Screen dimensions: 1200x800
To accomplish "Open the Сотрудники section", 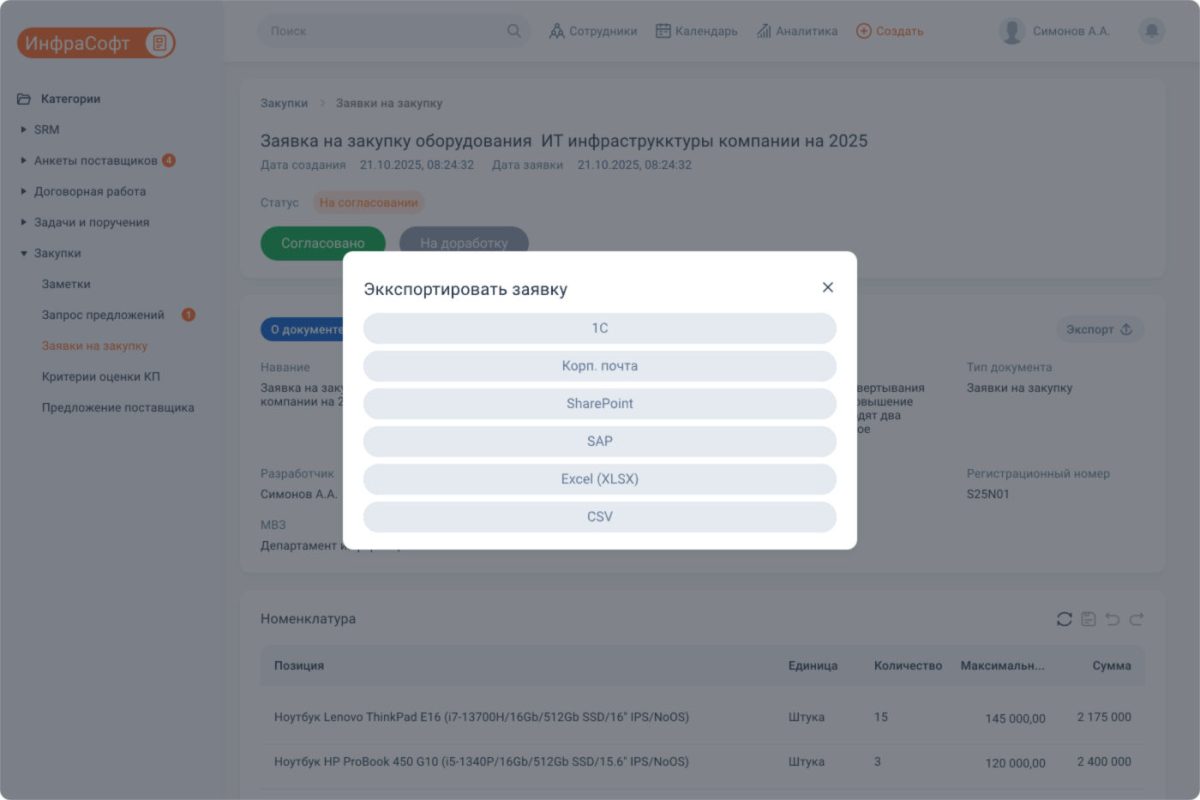I will (x=593, y=31).
